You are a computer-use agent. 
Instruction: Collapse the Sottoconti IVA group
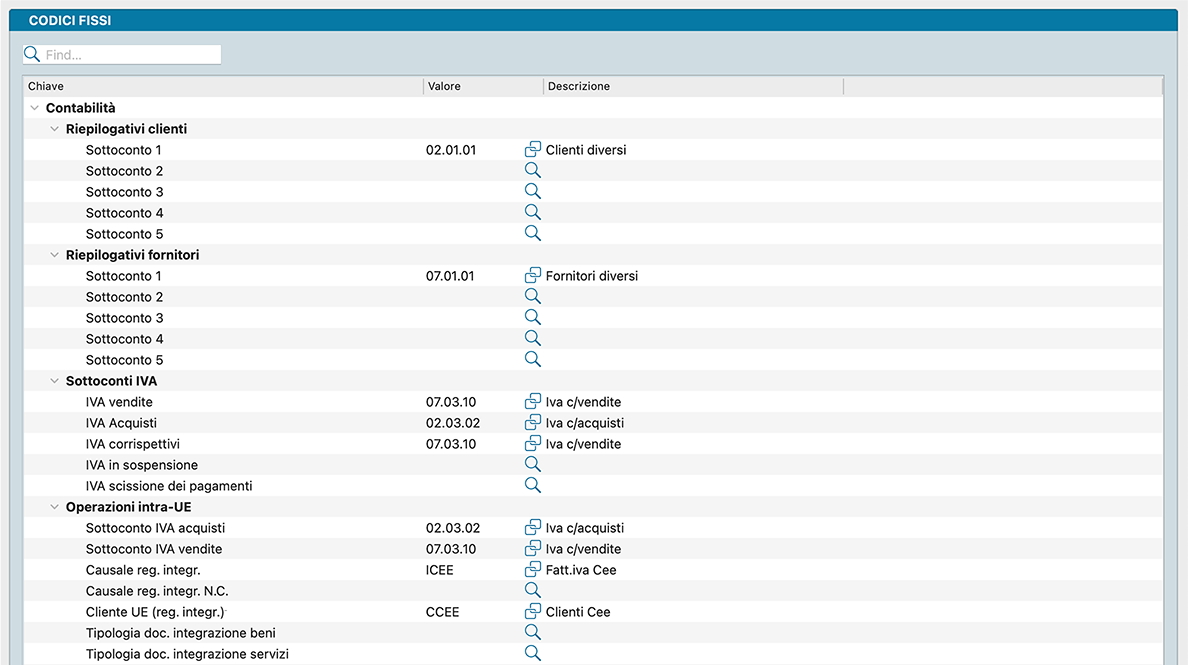[x=55, y=381]
